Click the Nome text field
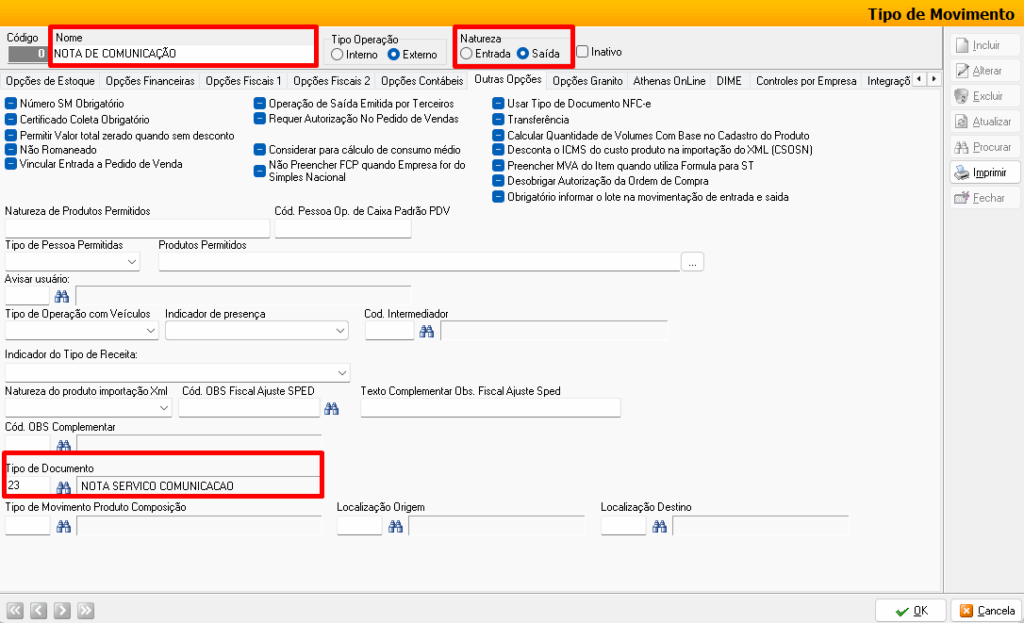 (183, 54)
